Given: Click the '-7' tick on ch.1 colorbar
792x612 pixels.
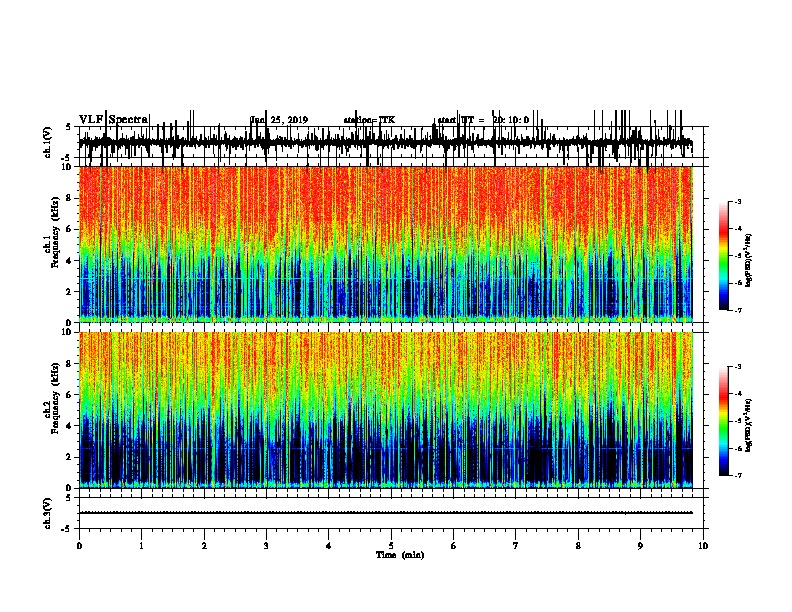Looking at the screenshot, I should click(737, 310).
